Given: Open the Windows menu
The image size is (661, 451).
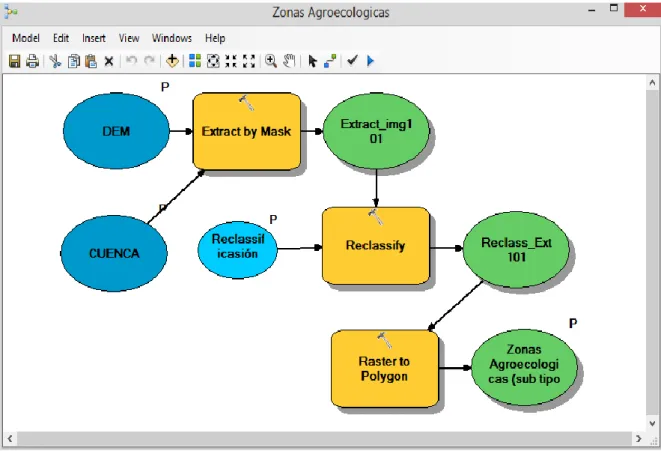Looking at the screenshot, I should (x=172, y=38).
